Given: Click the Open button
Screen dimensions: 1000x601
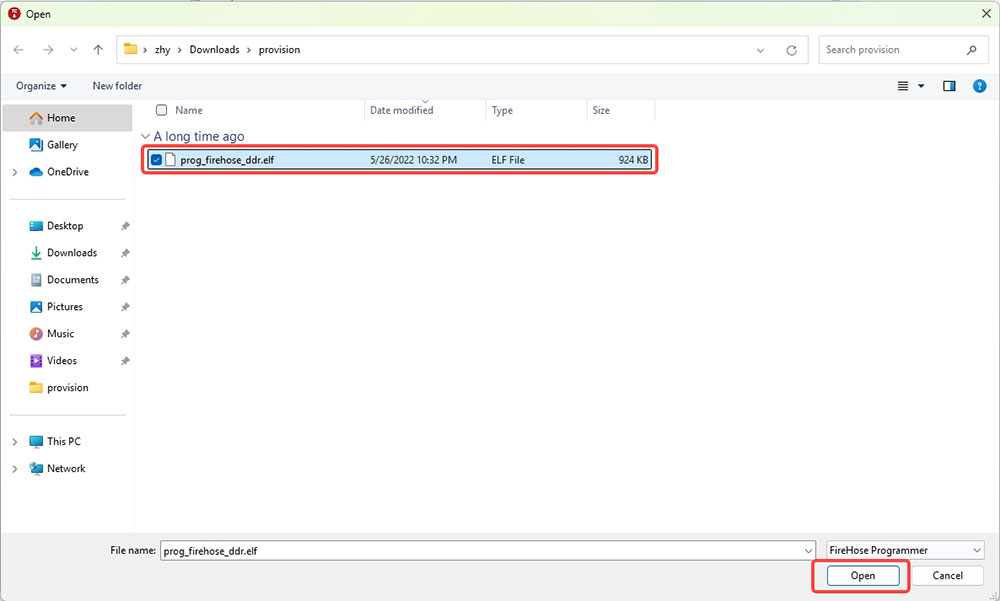Looking at the screenshot, I should pyautogui.click(x=863, y=575).
